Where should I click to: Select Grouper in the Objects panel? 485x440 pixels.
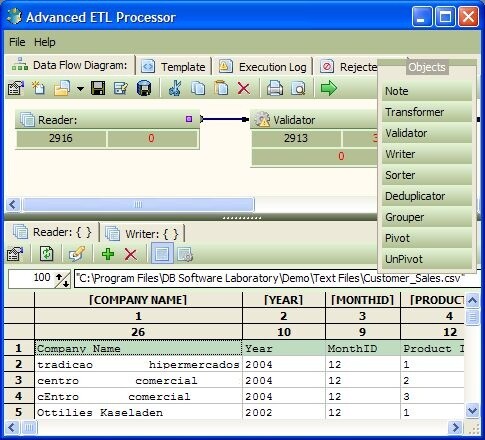click(x=427, y=217)
